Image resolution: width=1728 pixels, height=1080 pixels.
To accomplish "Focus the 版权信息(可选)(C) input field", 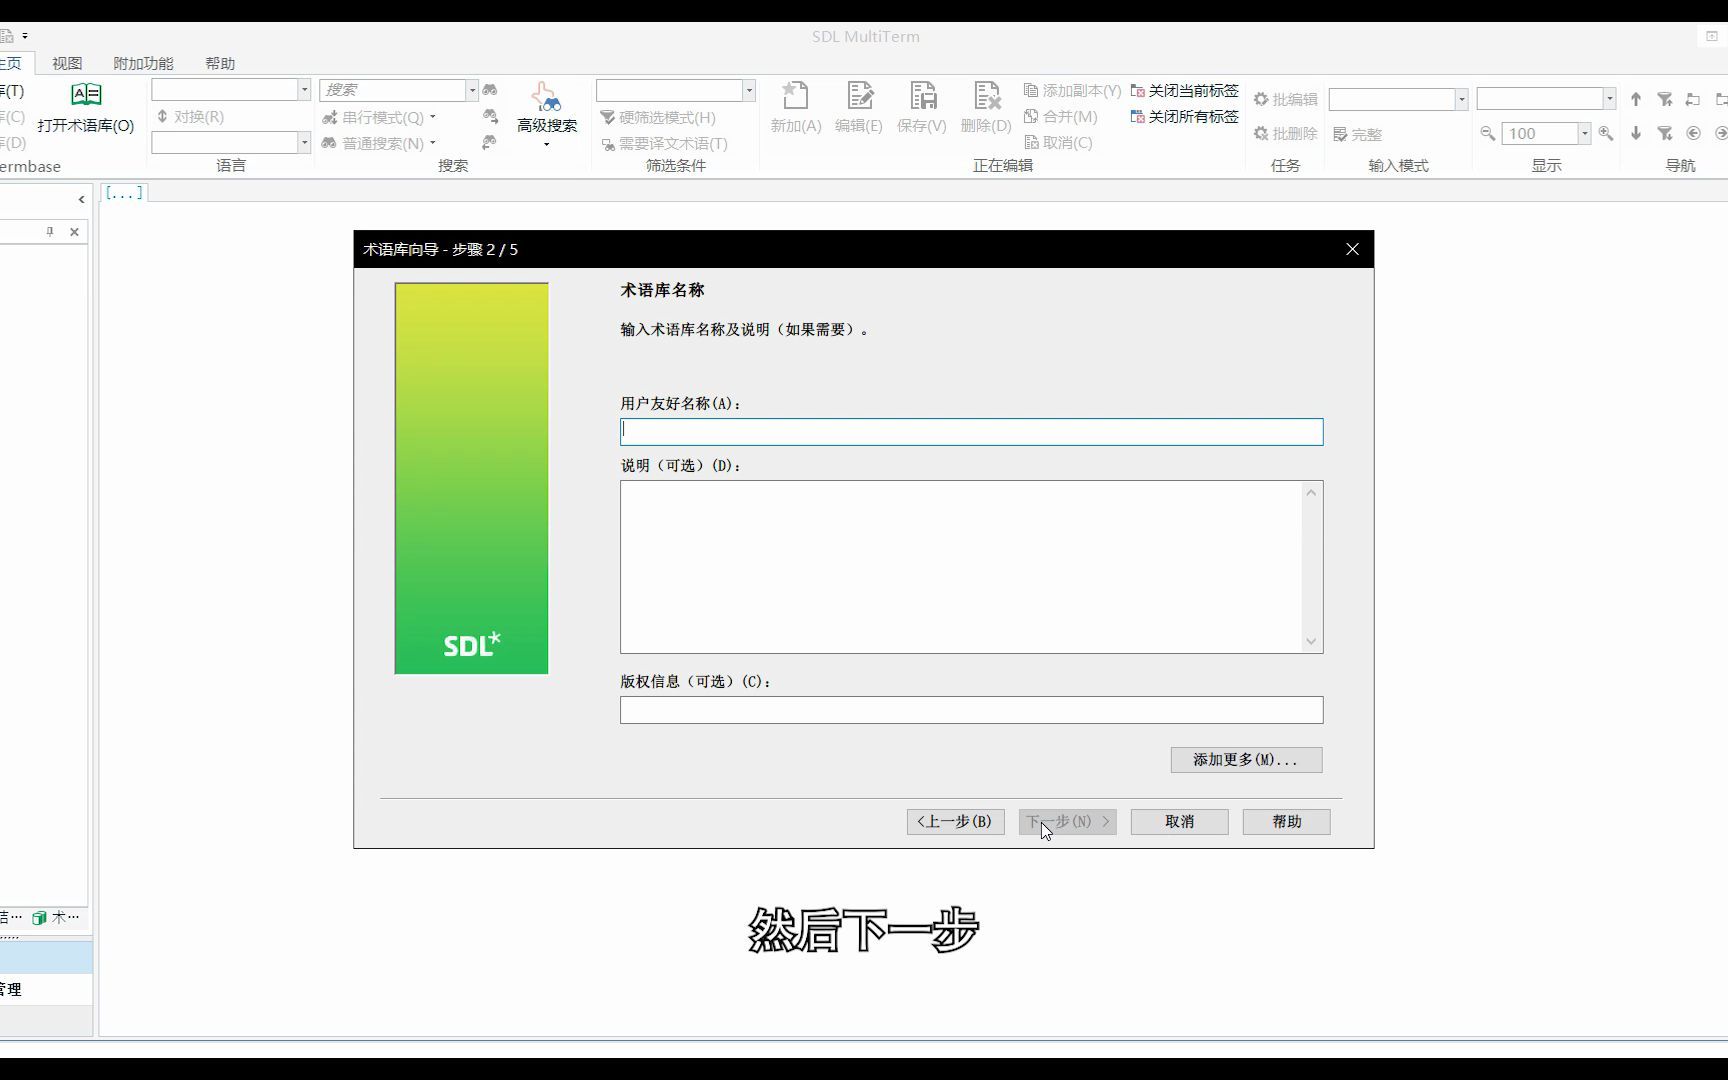I will (x=971, y=710).
